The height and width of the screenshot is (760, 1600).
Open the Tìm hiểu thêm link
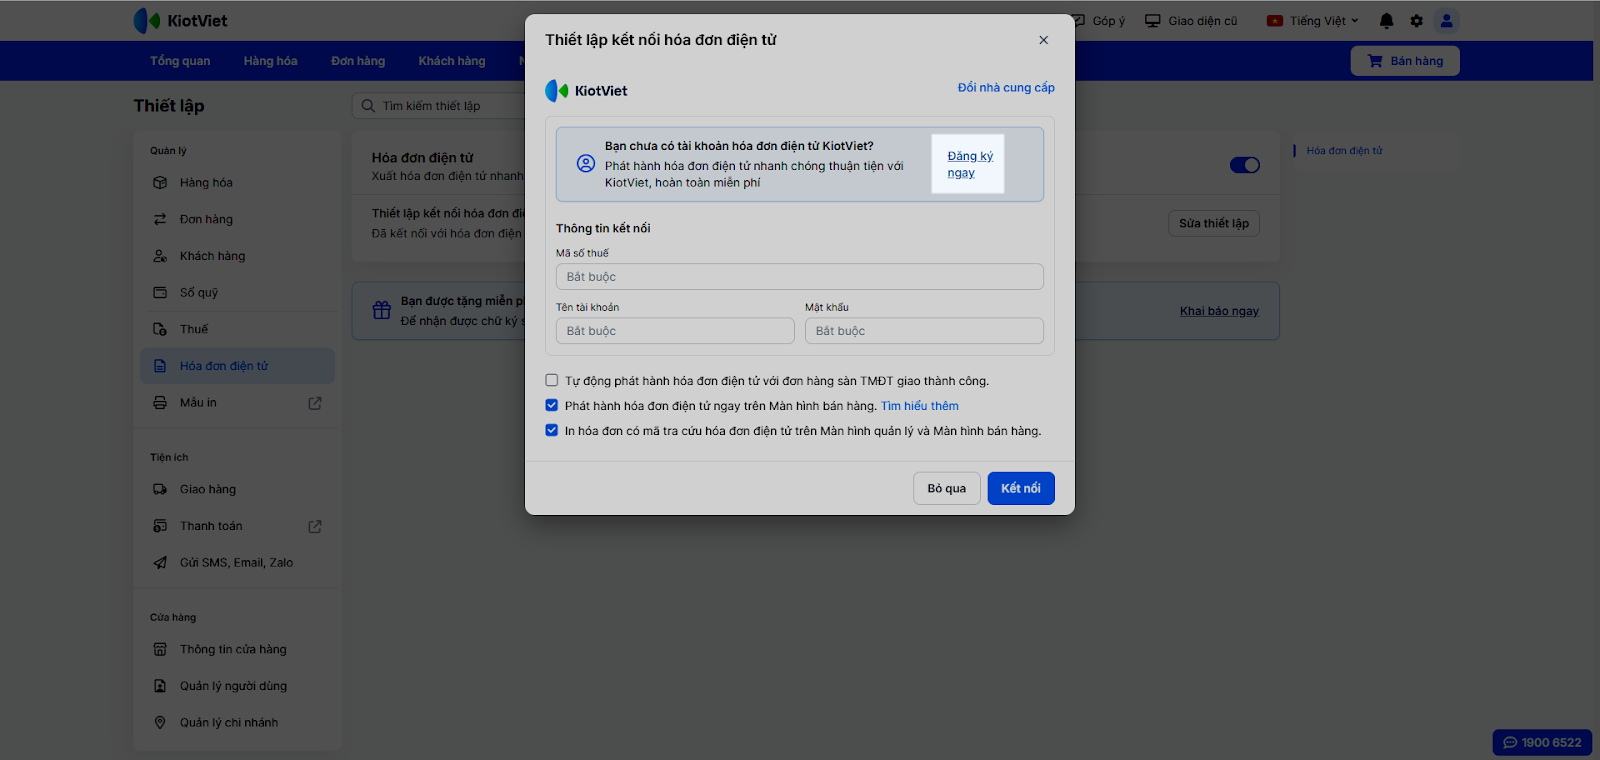920,406
